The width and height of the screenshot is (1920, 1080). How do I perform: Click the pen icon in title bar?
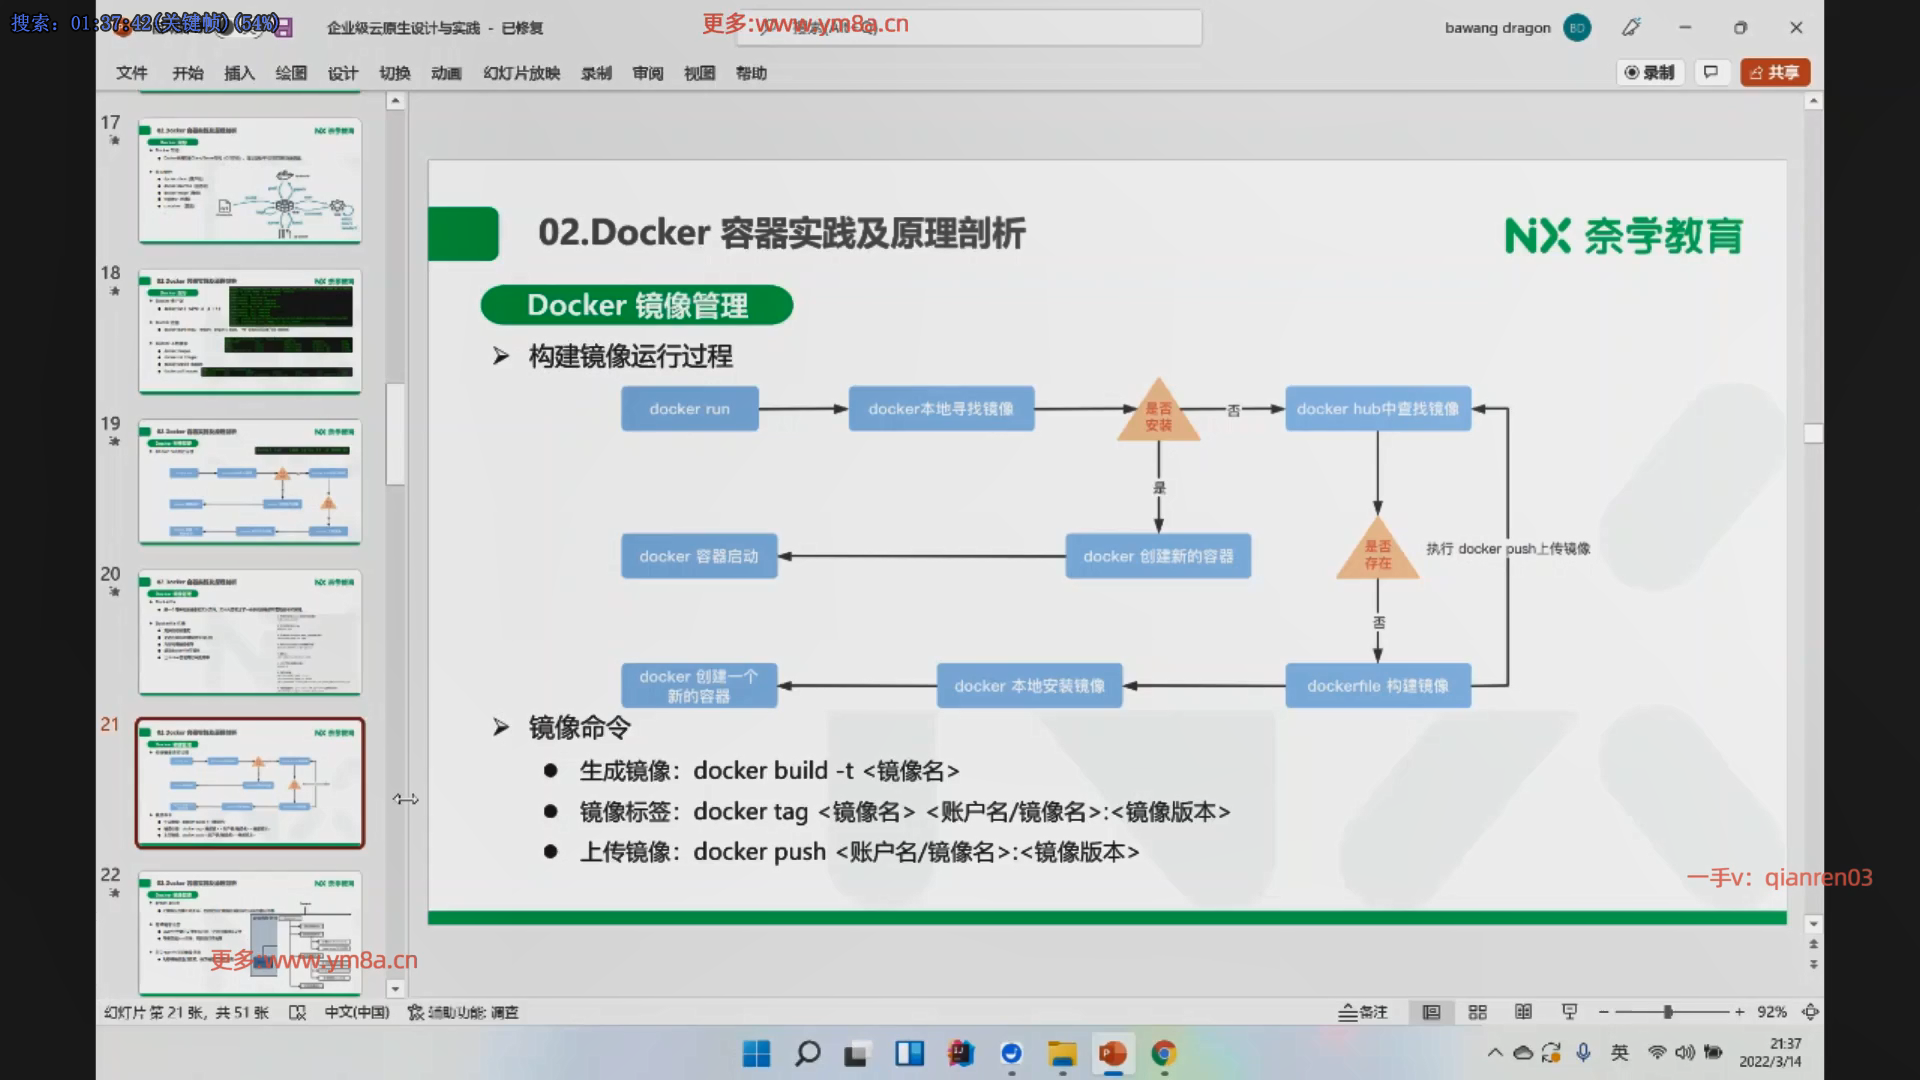tap(1631, 28)
